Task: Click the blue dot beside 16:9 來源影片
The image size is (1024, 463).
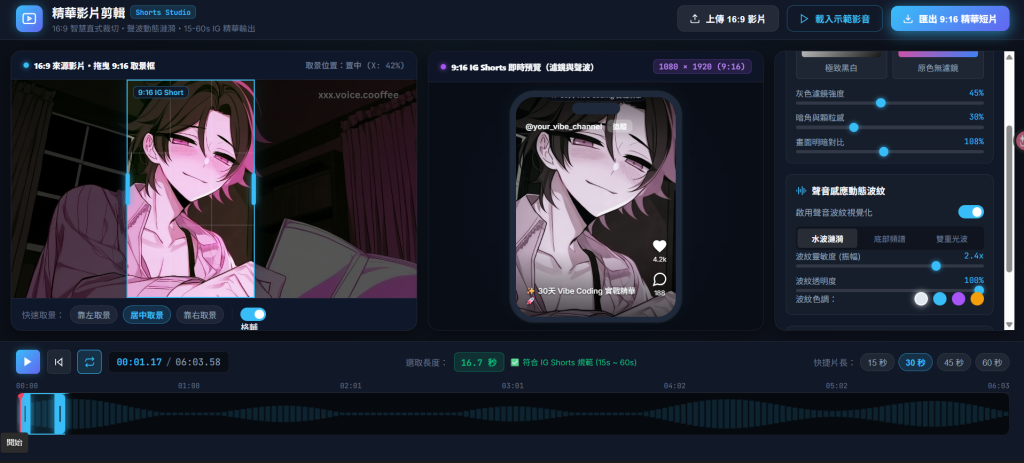Action: 26,65
